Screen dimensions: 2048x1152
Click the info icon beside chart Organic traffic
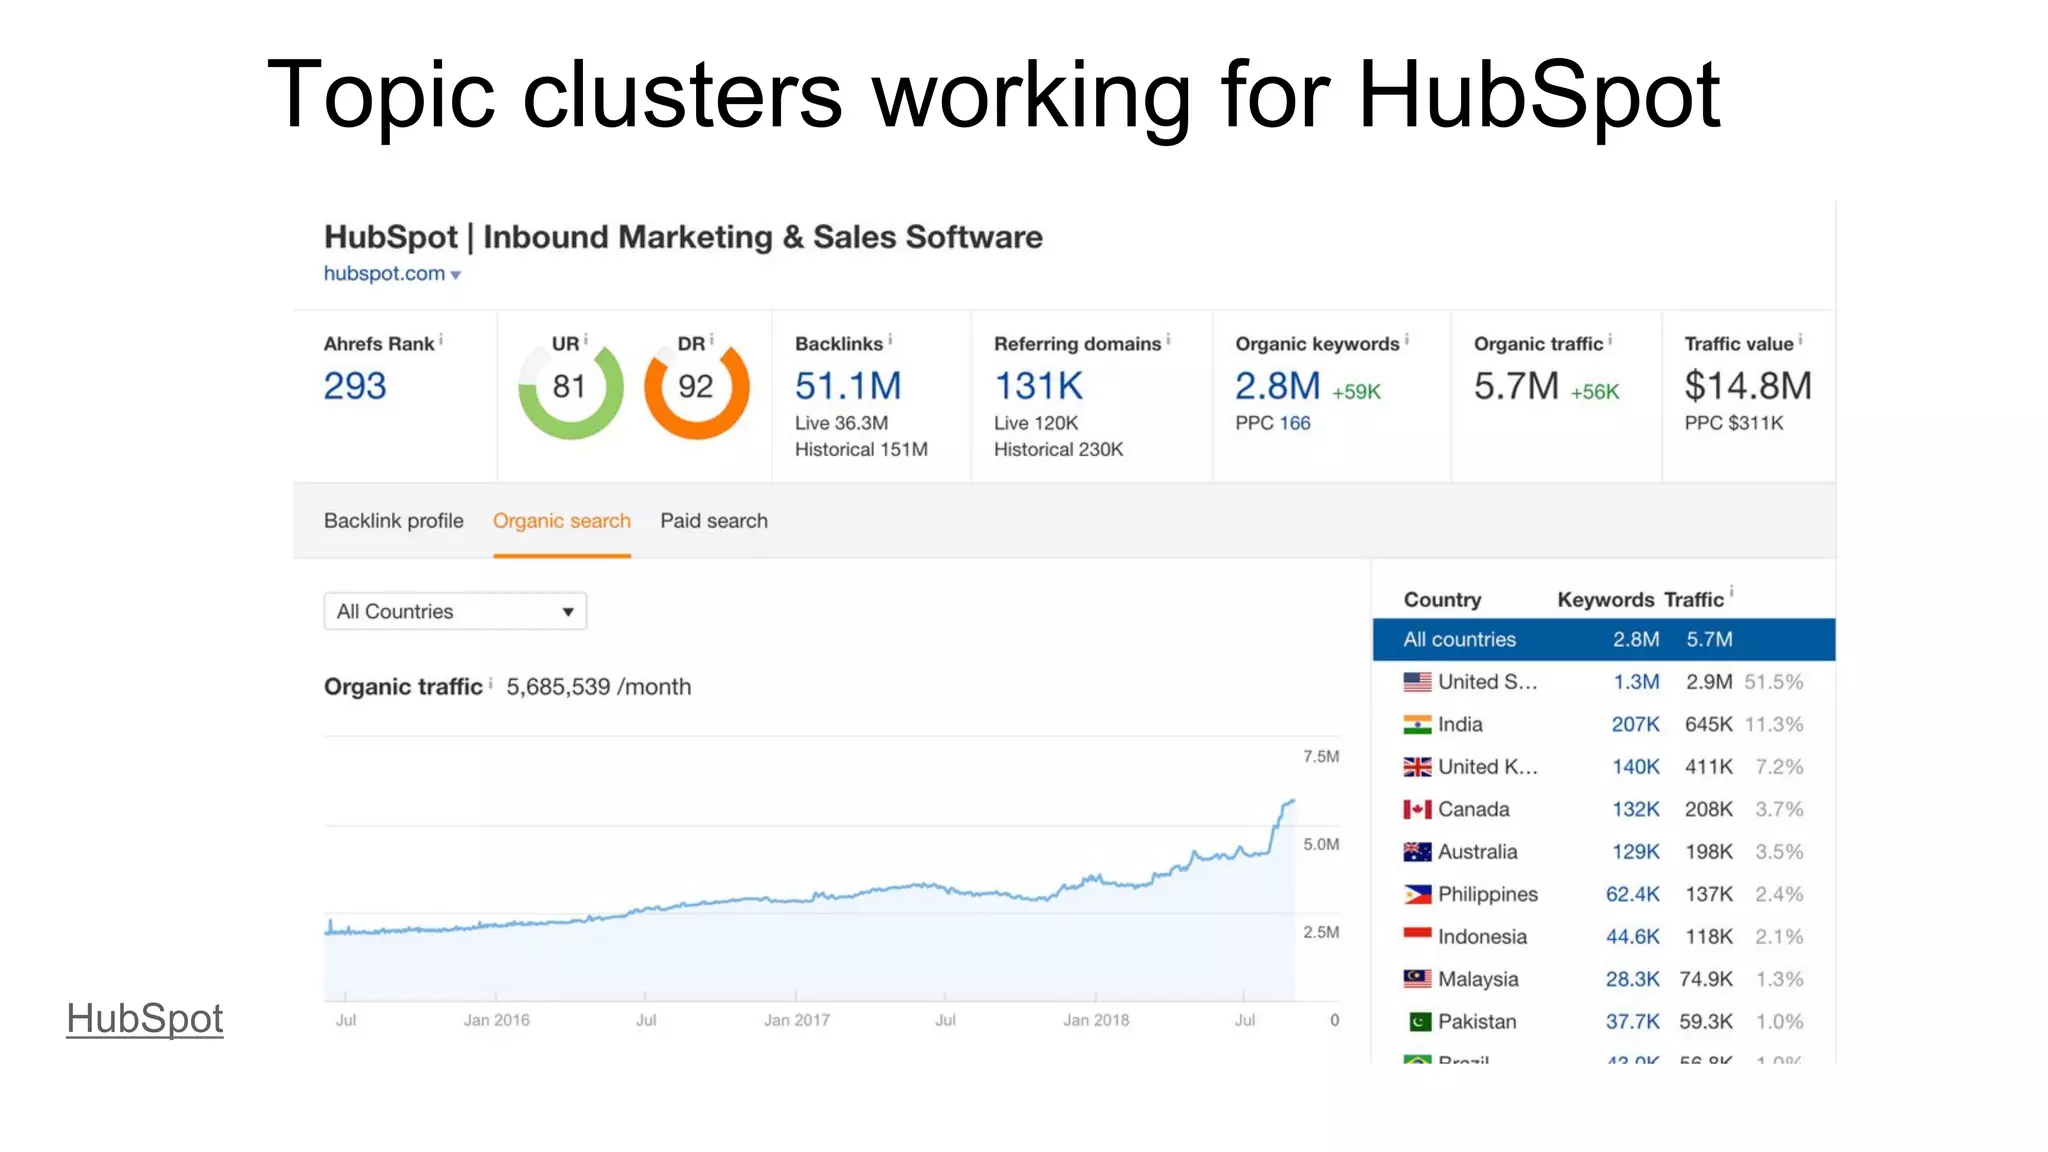[491, 683]
